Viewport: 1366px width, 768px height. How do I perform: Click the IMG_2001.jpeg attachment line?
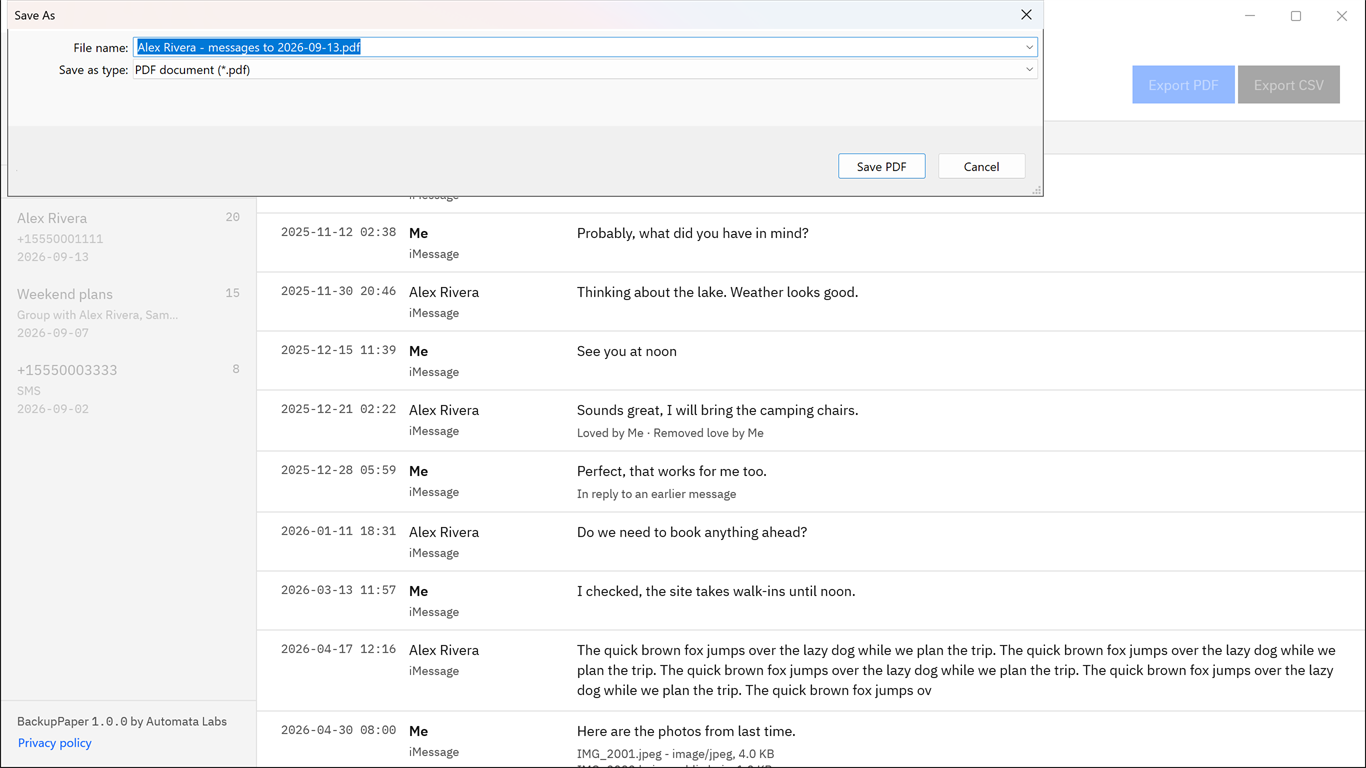[676, 754]
